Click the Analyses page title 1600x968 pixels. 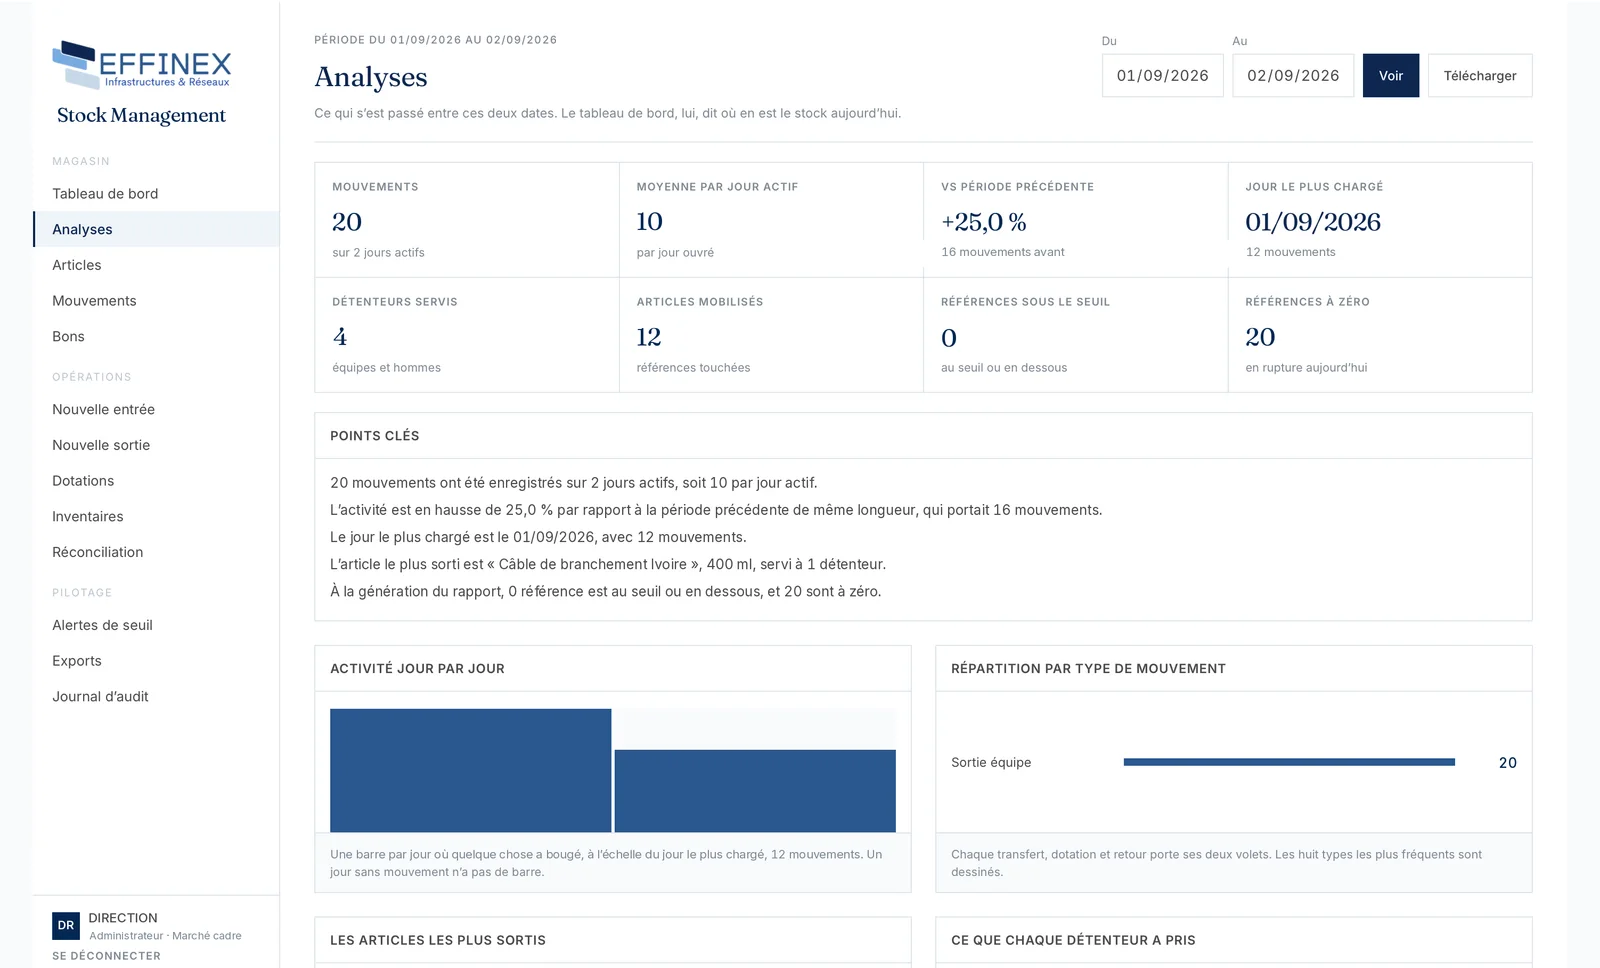371,77
